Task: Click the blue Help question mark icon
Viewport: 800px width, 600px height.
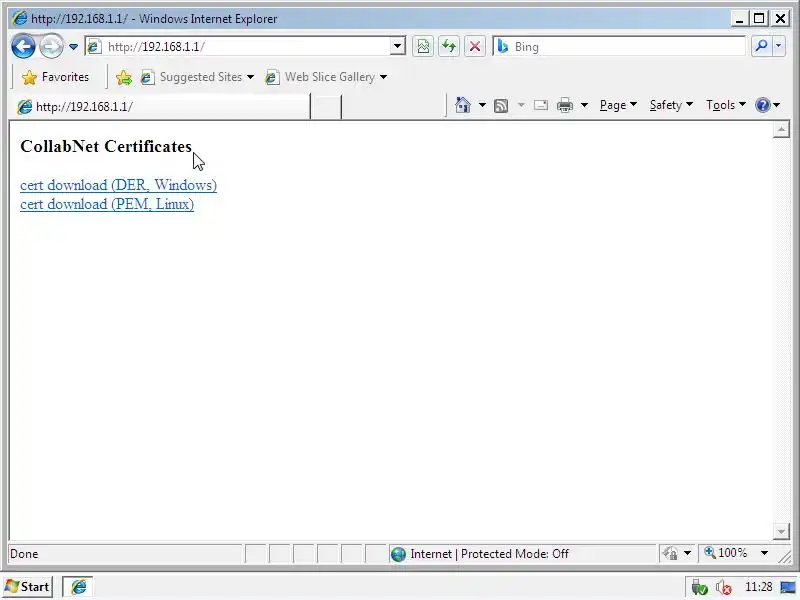Action: (763, 105)
